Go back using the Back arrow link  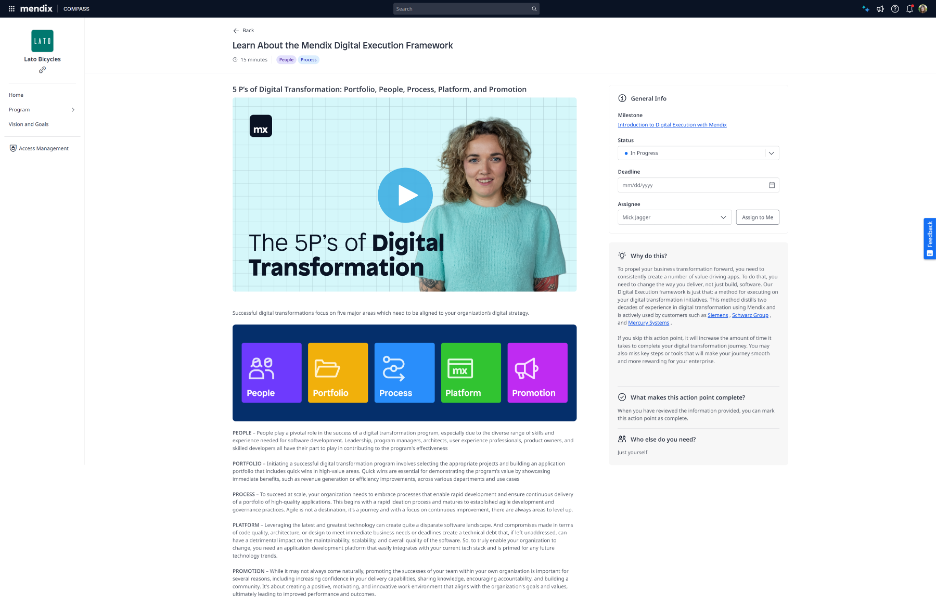(x=243, y=31)
